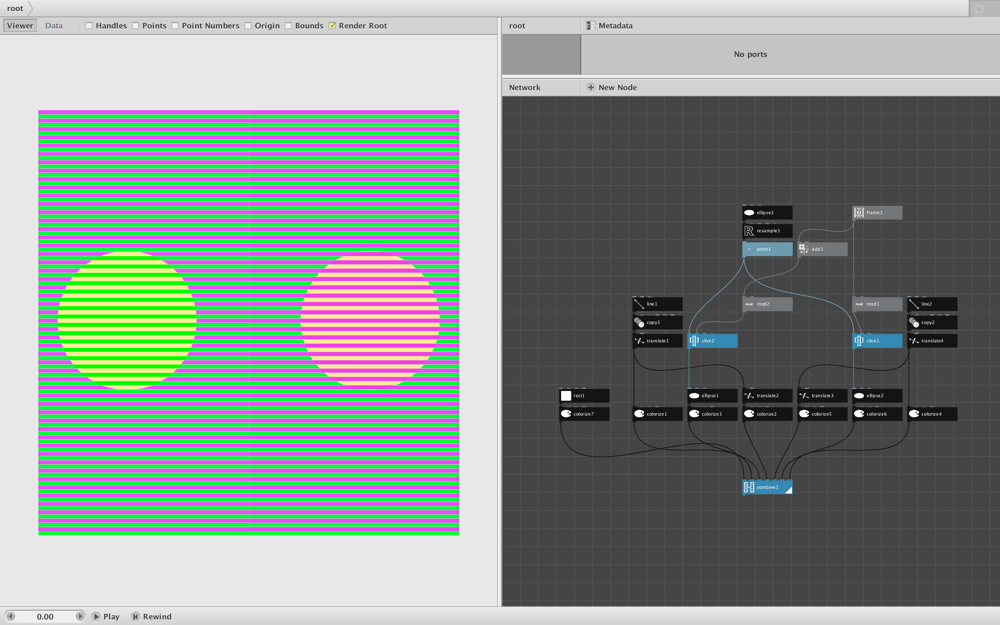Start animation with the Play button
Screen dimensions: 1000x625
pyautogui.click(x=105, y=617)
